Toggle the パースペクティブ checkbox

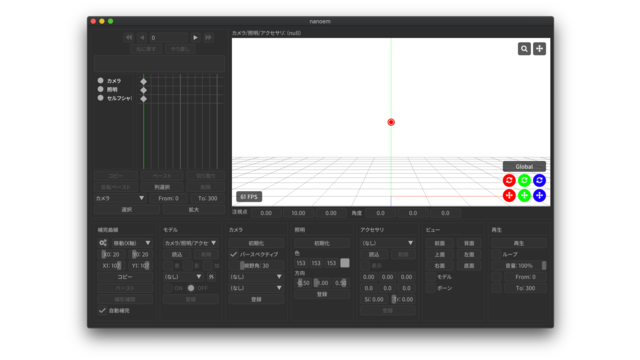click(233, 254)
